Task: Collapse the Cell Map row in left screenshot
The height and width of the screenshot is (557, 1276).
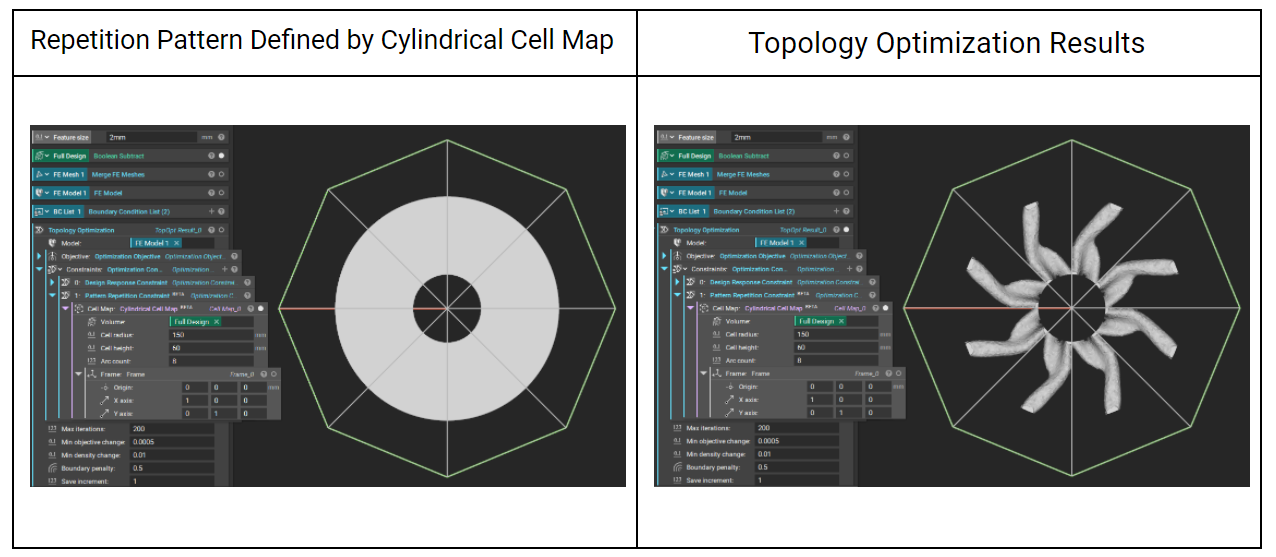Action: (x=65, y=309)
